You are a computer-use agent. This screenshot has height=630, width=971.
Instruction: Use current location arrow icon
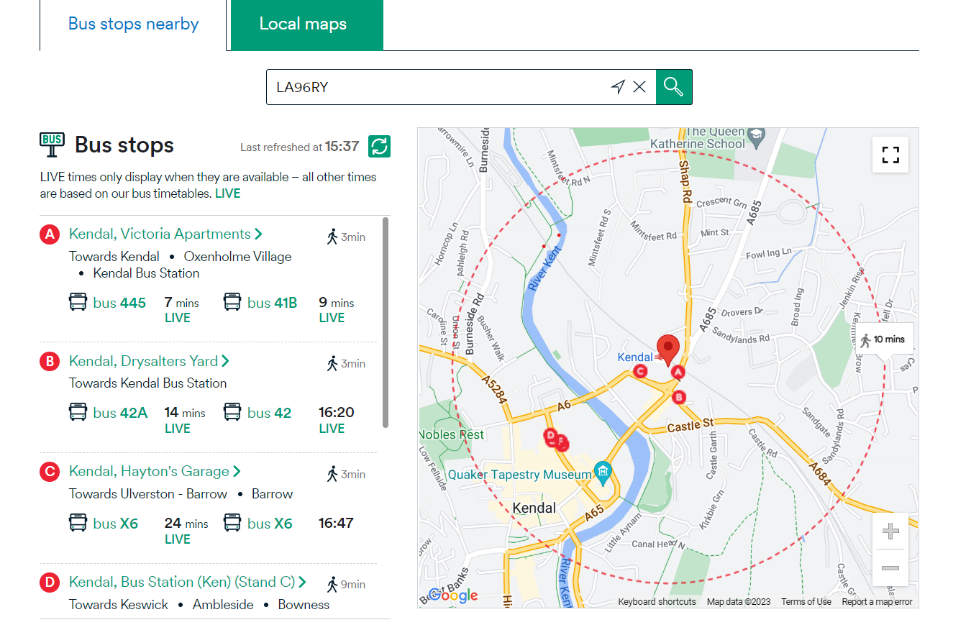pos(618,87)
